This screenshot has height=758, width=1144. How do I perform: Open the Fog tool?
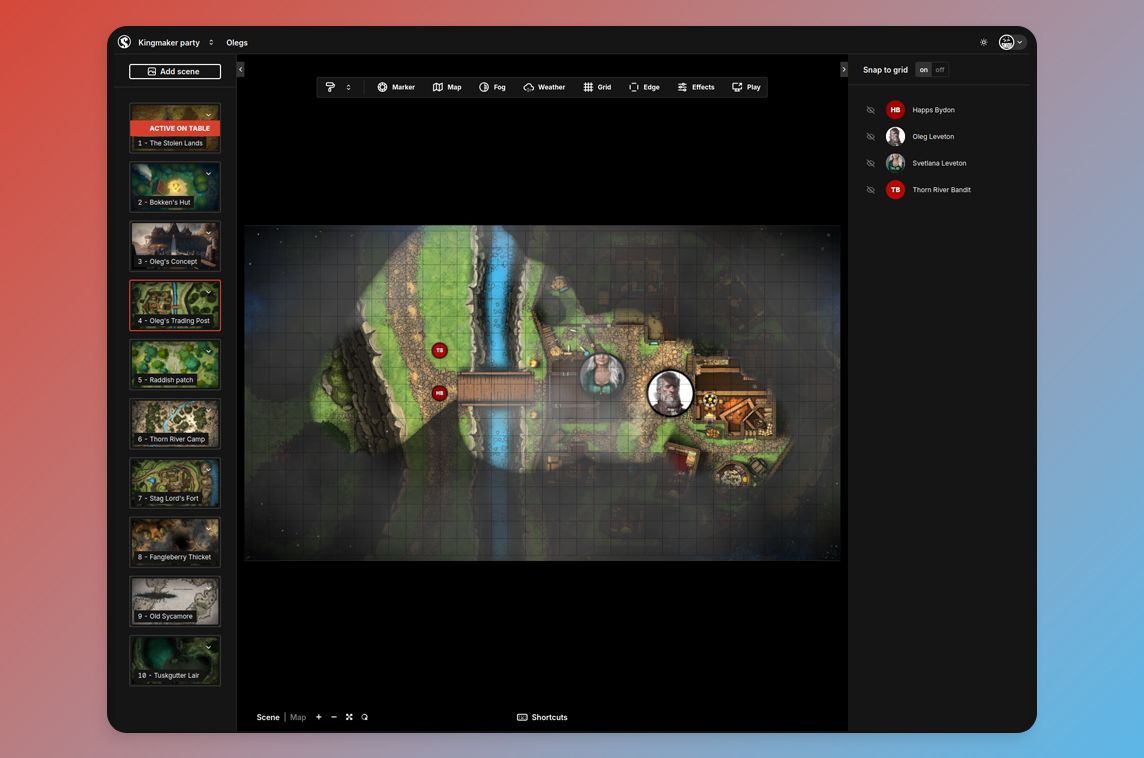point(492,87)
